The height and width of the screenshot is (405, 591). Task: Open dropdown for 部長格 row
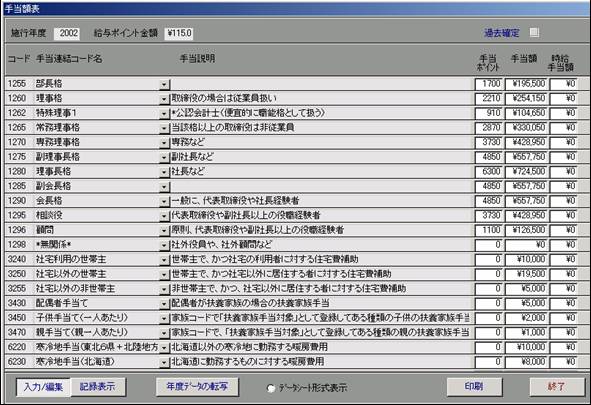(164, 84)
